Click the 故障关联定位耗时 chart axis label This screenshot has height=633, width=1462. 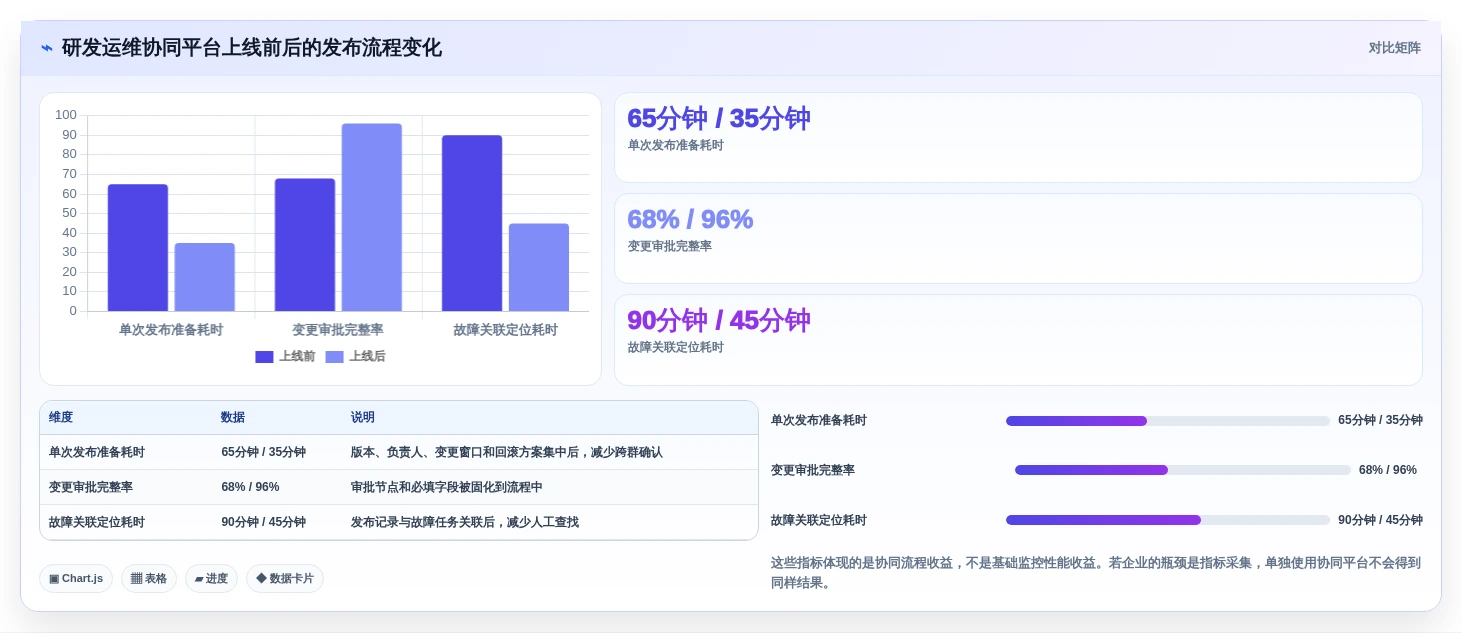505,330
